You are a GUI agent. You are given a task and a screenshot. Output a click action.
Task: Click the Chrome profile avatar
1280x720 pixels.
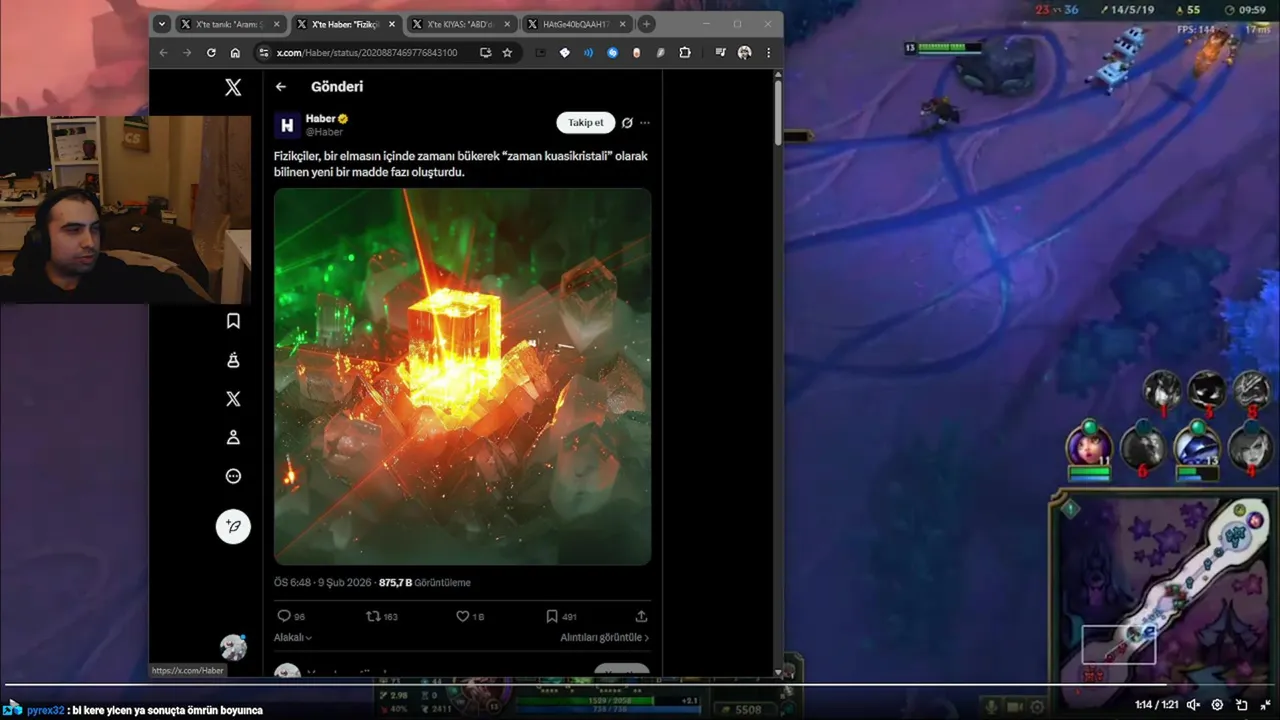click(x=744, y=53)
